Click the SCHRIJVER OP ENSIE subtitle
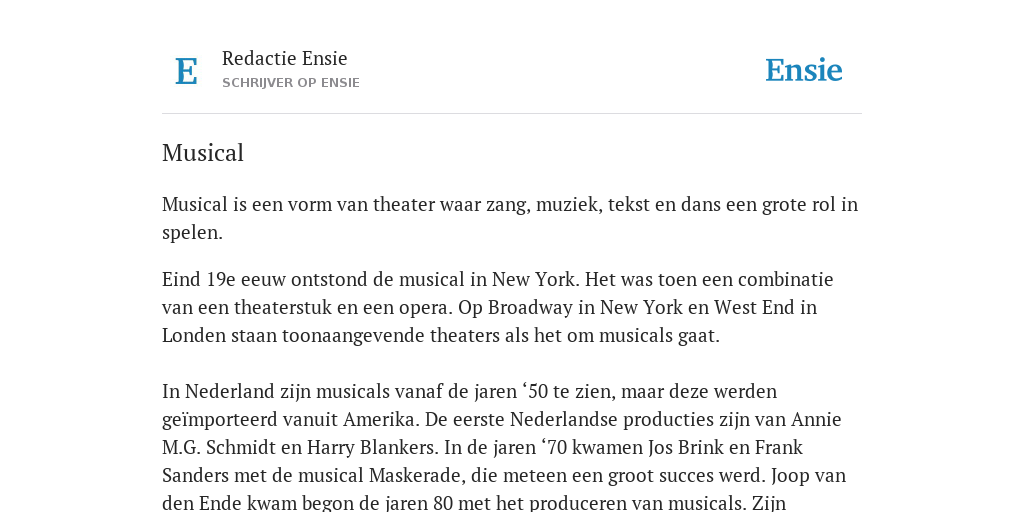 (291, 83)
